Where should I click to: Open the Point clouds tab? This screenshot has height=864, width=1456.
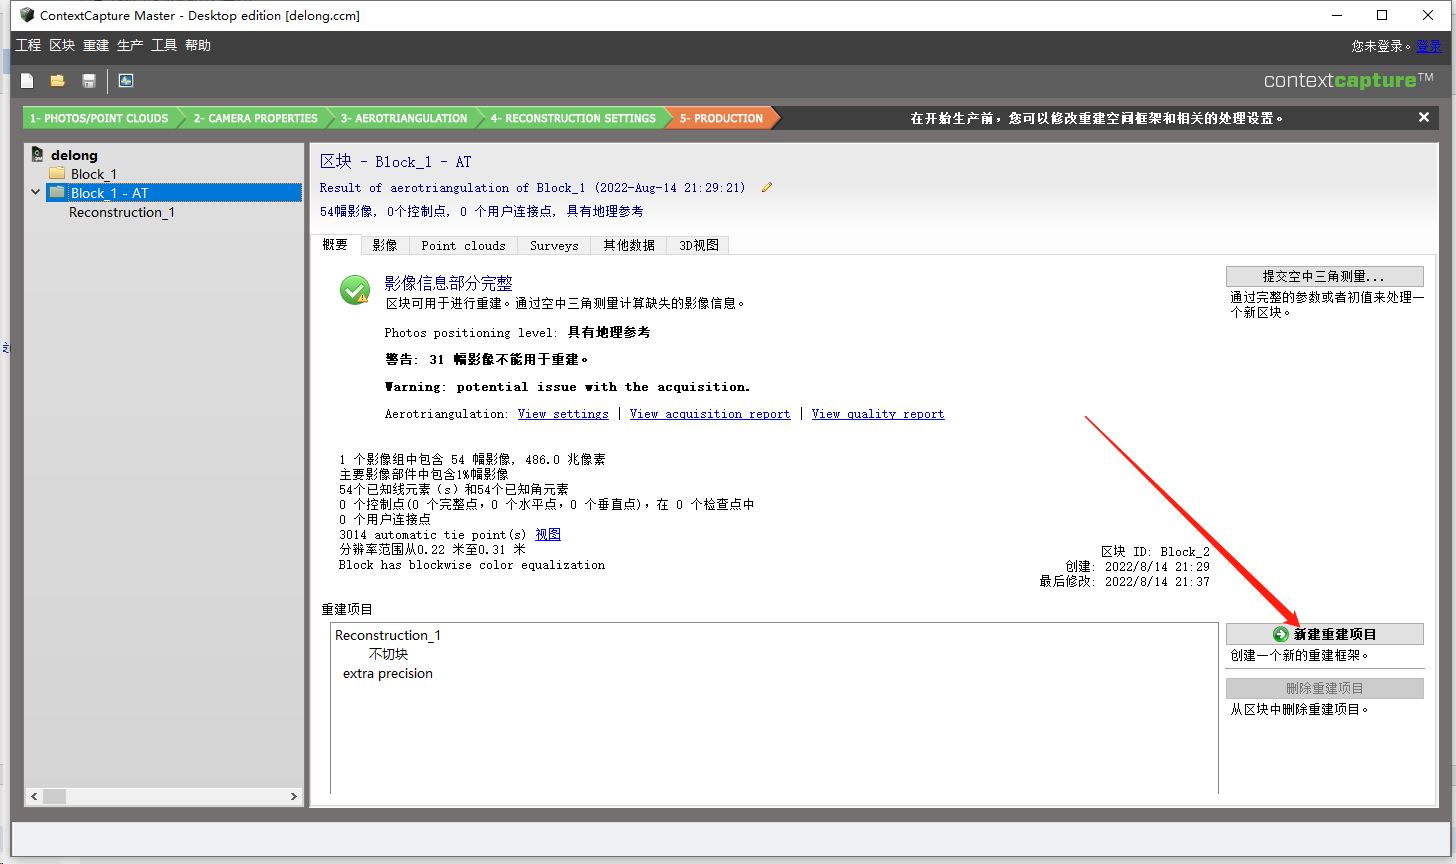(x=463, y=245)
